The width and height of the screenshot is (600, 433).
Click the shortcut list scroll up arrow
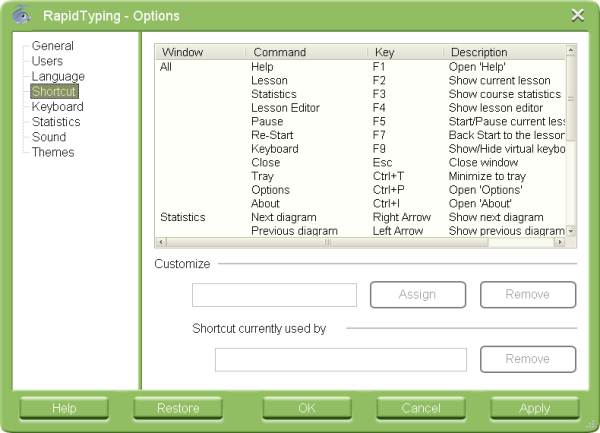pyautogui.click(x=571, y=50)
